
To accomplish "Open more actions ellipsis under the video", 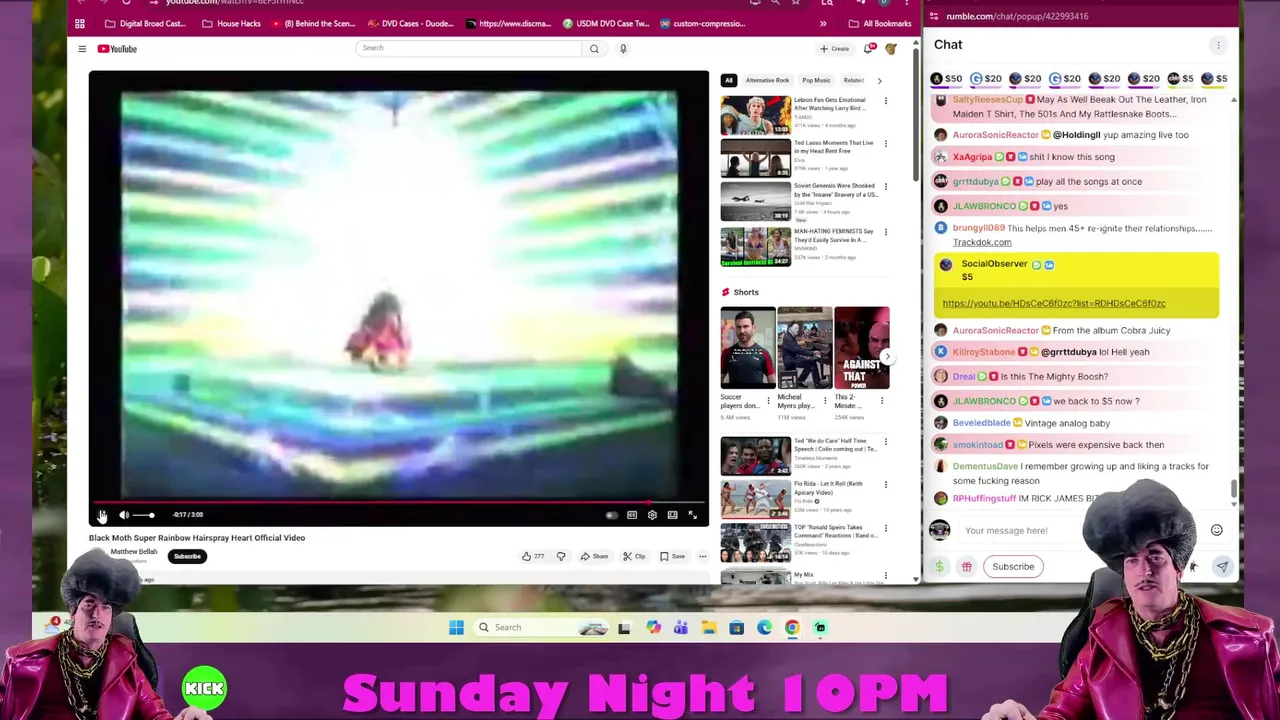I will [x=702, y=557].
